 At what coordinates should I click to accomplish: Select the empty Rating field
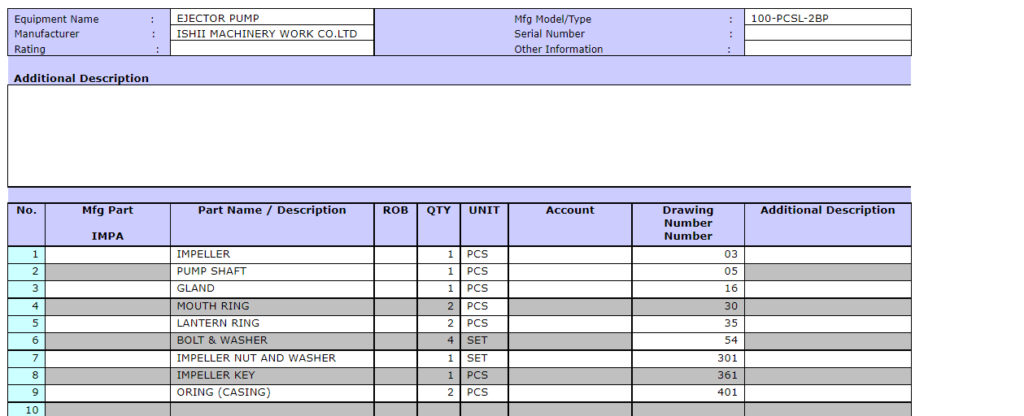point(272,49)
